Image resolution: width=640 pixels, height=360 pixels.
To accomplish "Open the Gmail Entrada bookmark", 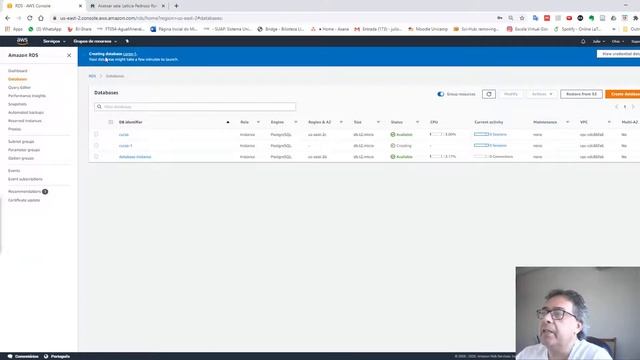I will coord(378,29).
